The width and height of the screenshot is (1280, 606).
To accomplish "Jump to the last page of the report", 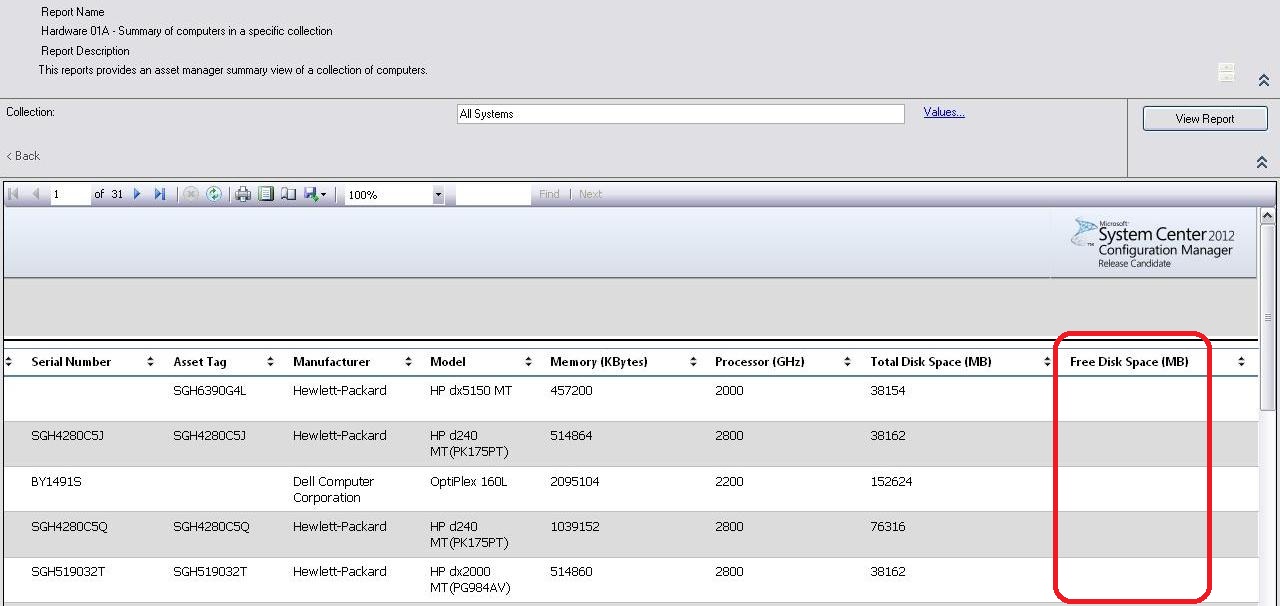I will [x=160, y=194].
